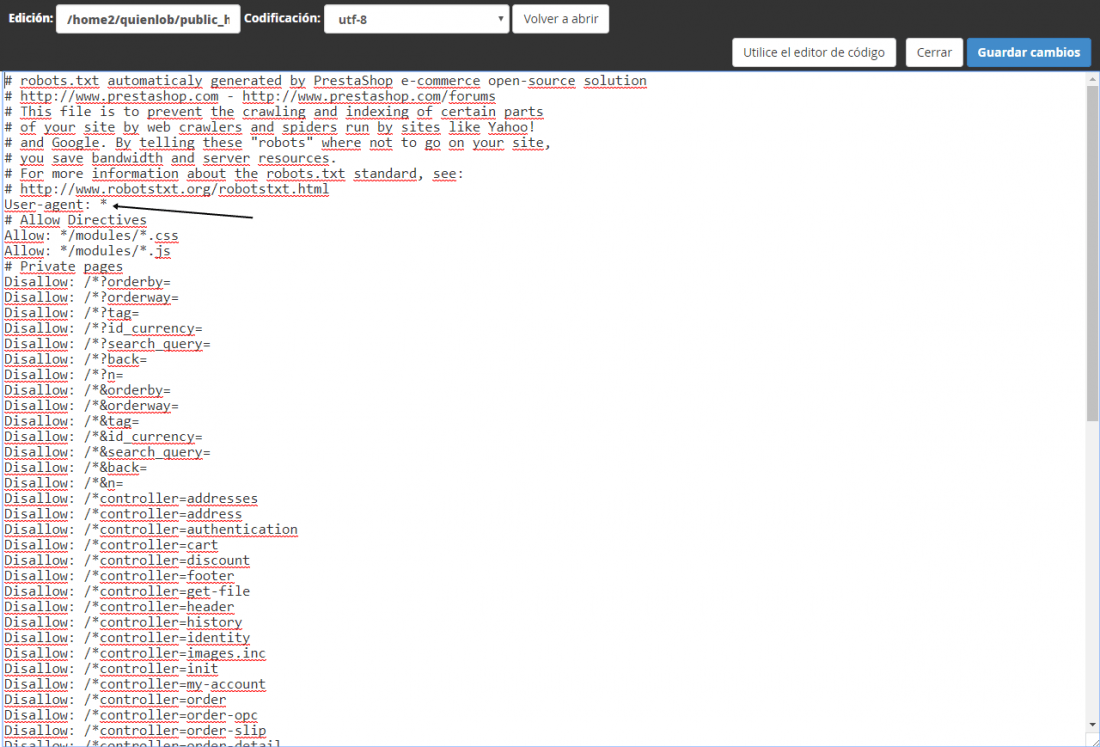
Task: Click the 'controller=init' line
Action: tap(112, 668)
